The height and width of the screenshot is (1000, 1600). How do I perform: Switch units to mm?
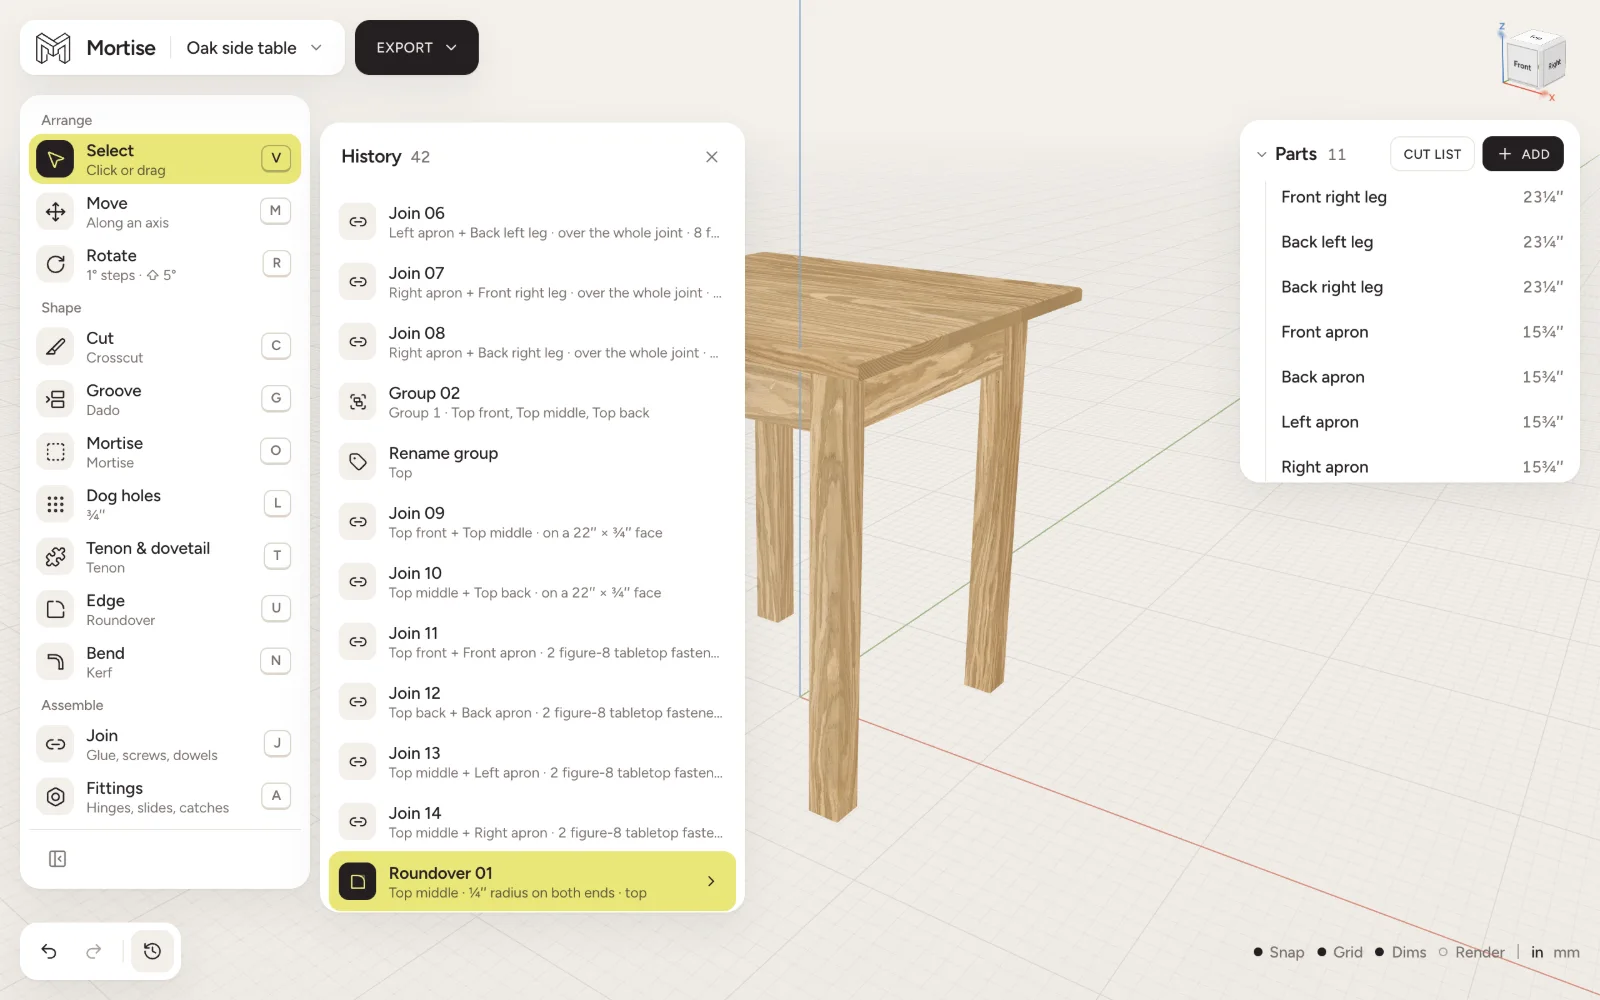point(1567,952)
